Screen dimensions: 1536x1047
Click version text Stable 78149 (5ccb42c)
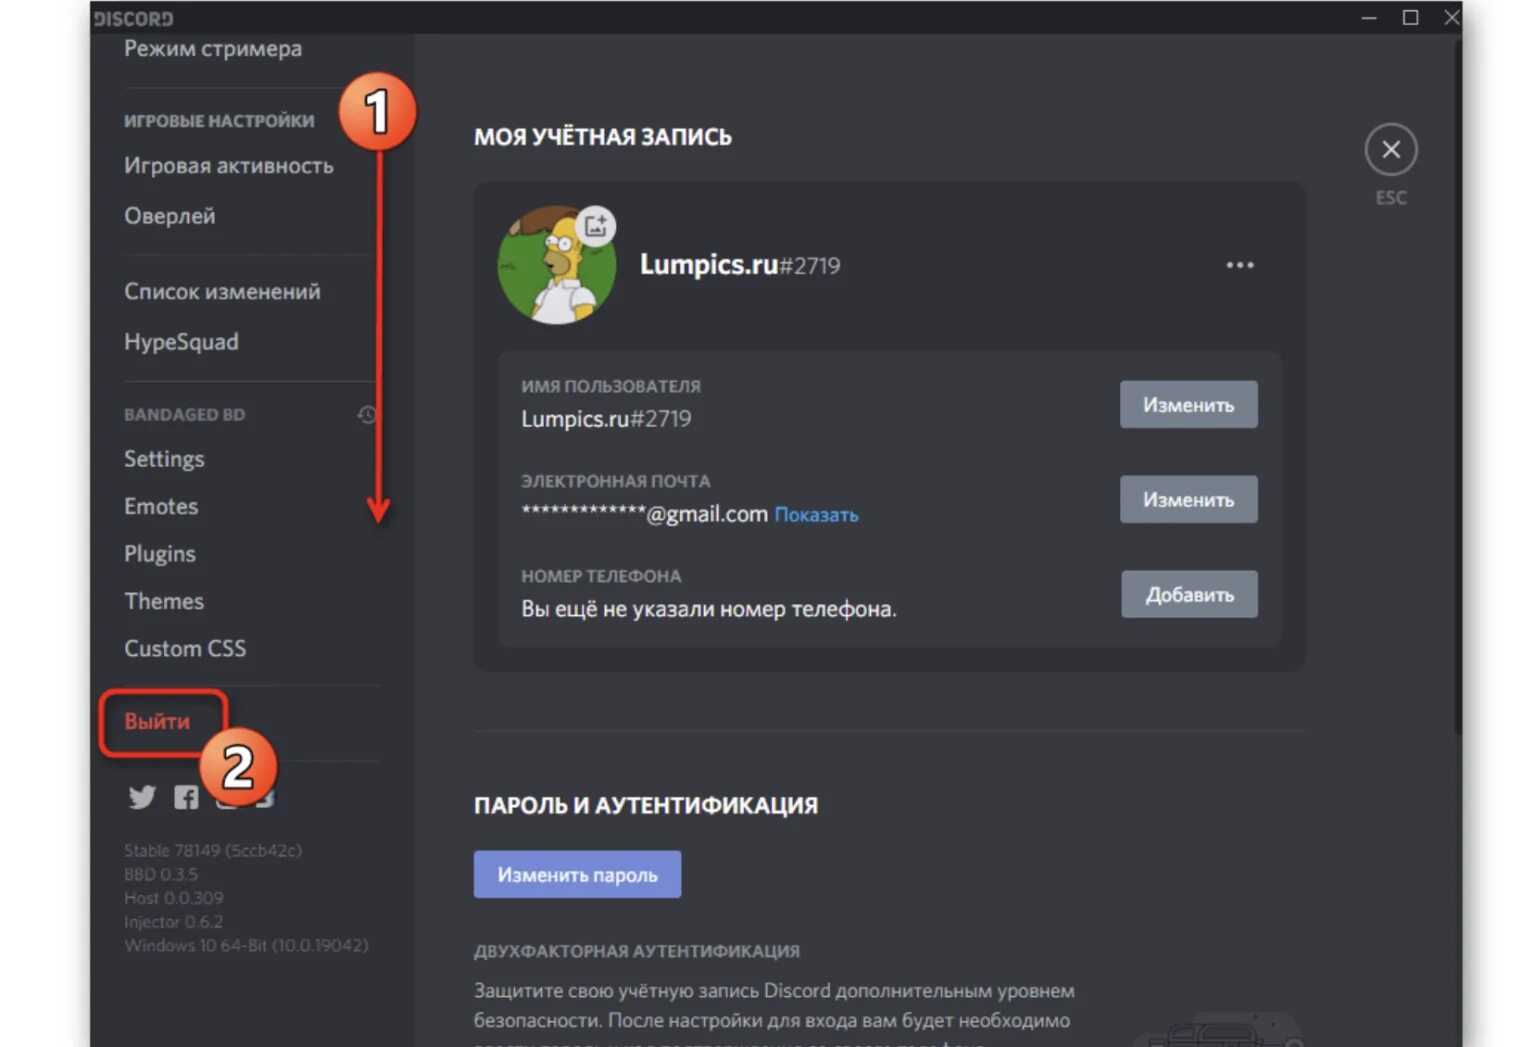[x=213, y=851]
